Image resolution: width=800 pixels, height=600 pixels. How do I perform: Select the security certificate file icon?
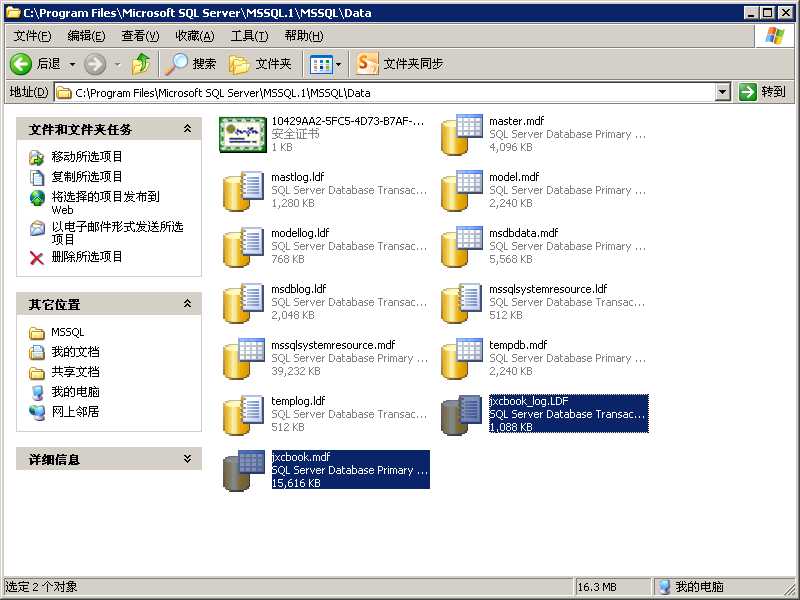pos(243,135)
